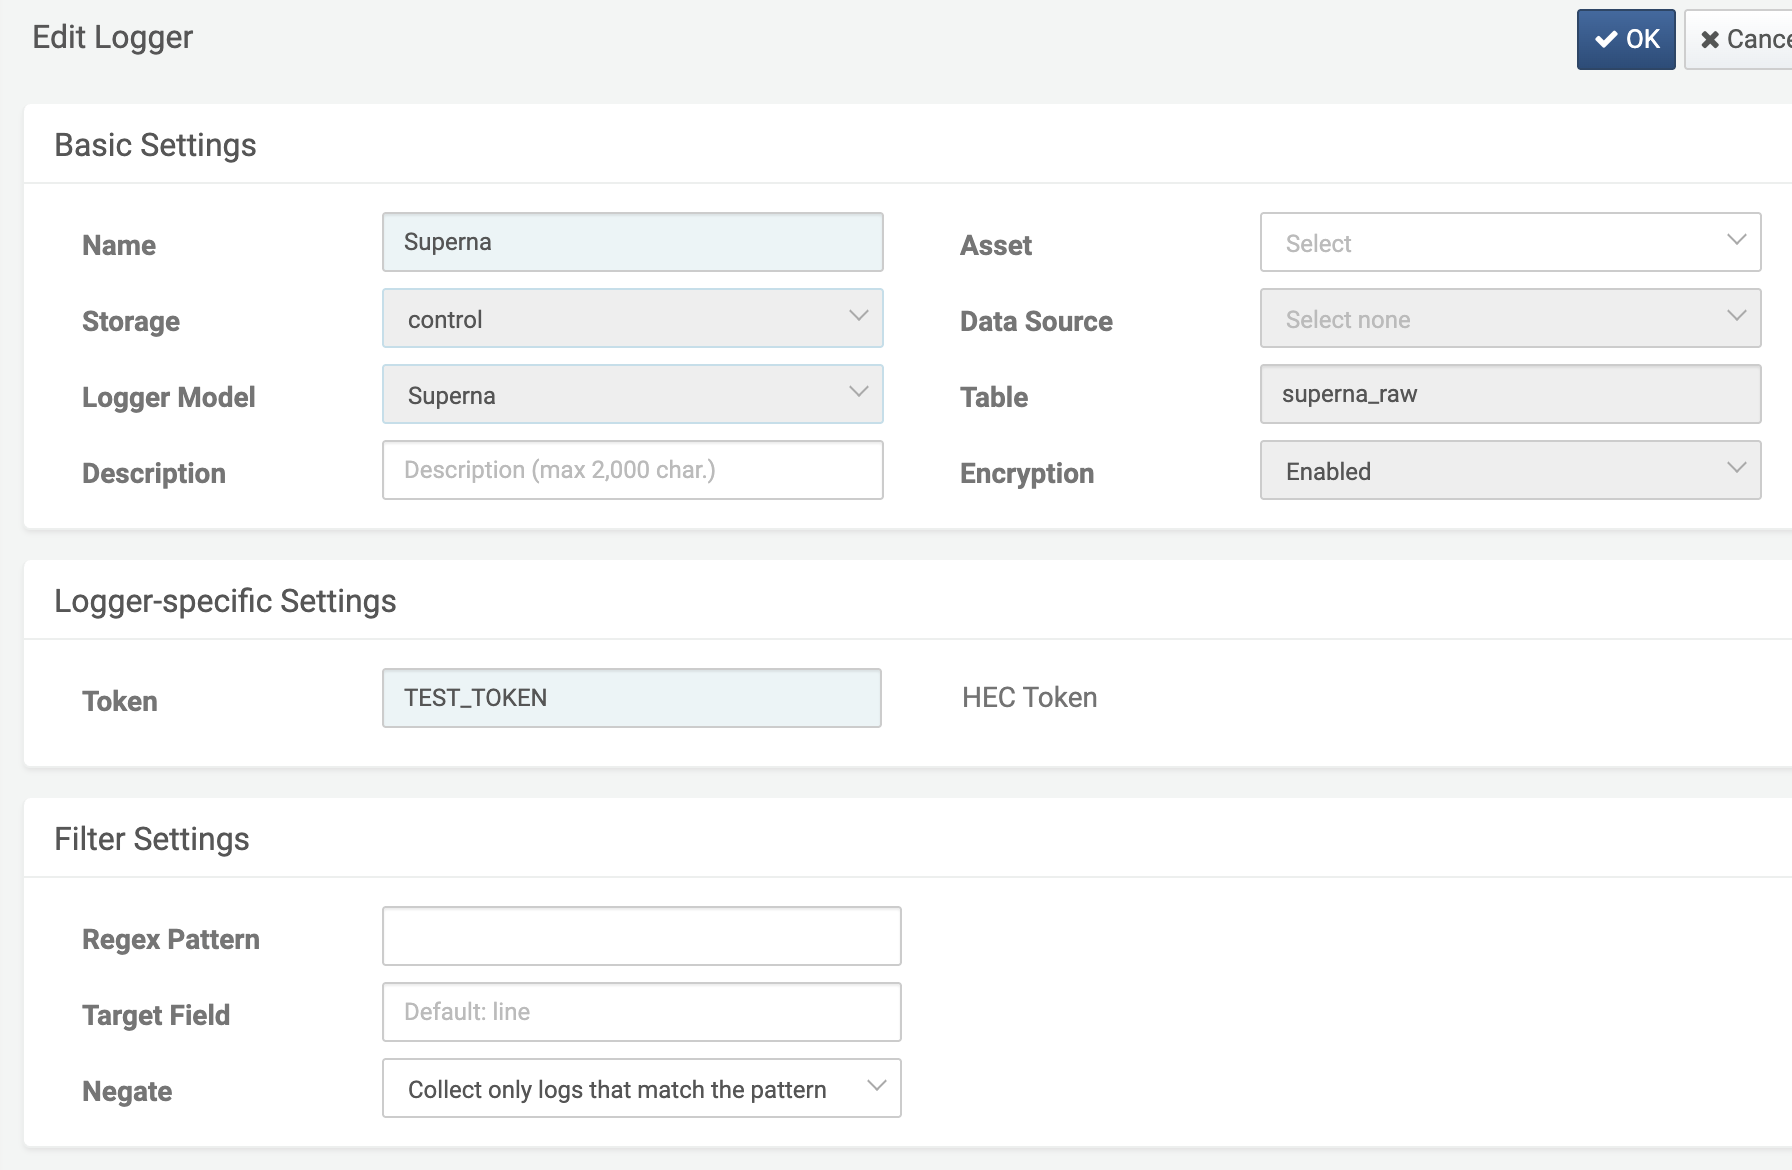
Task: Click the Name input field containing Superna
Action: coord(633,242)
